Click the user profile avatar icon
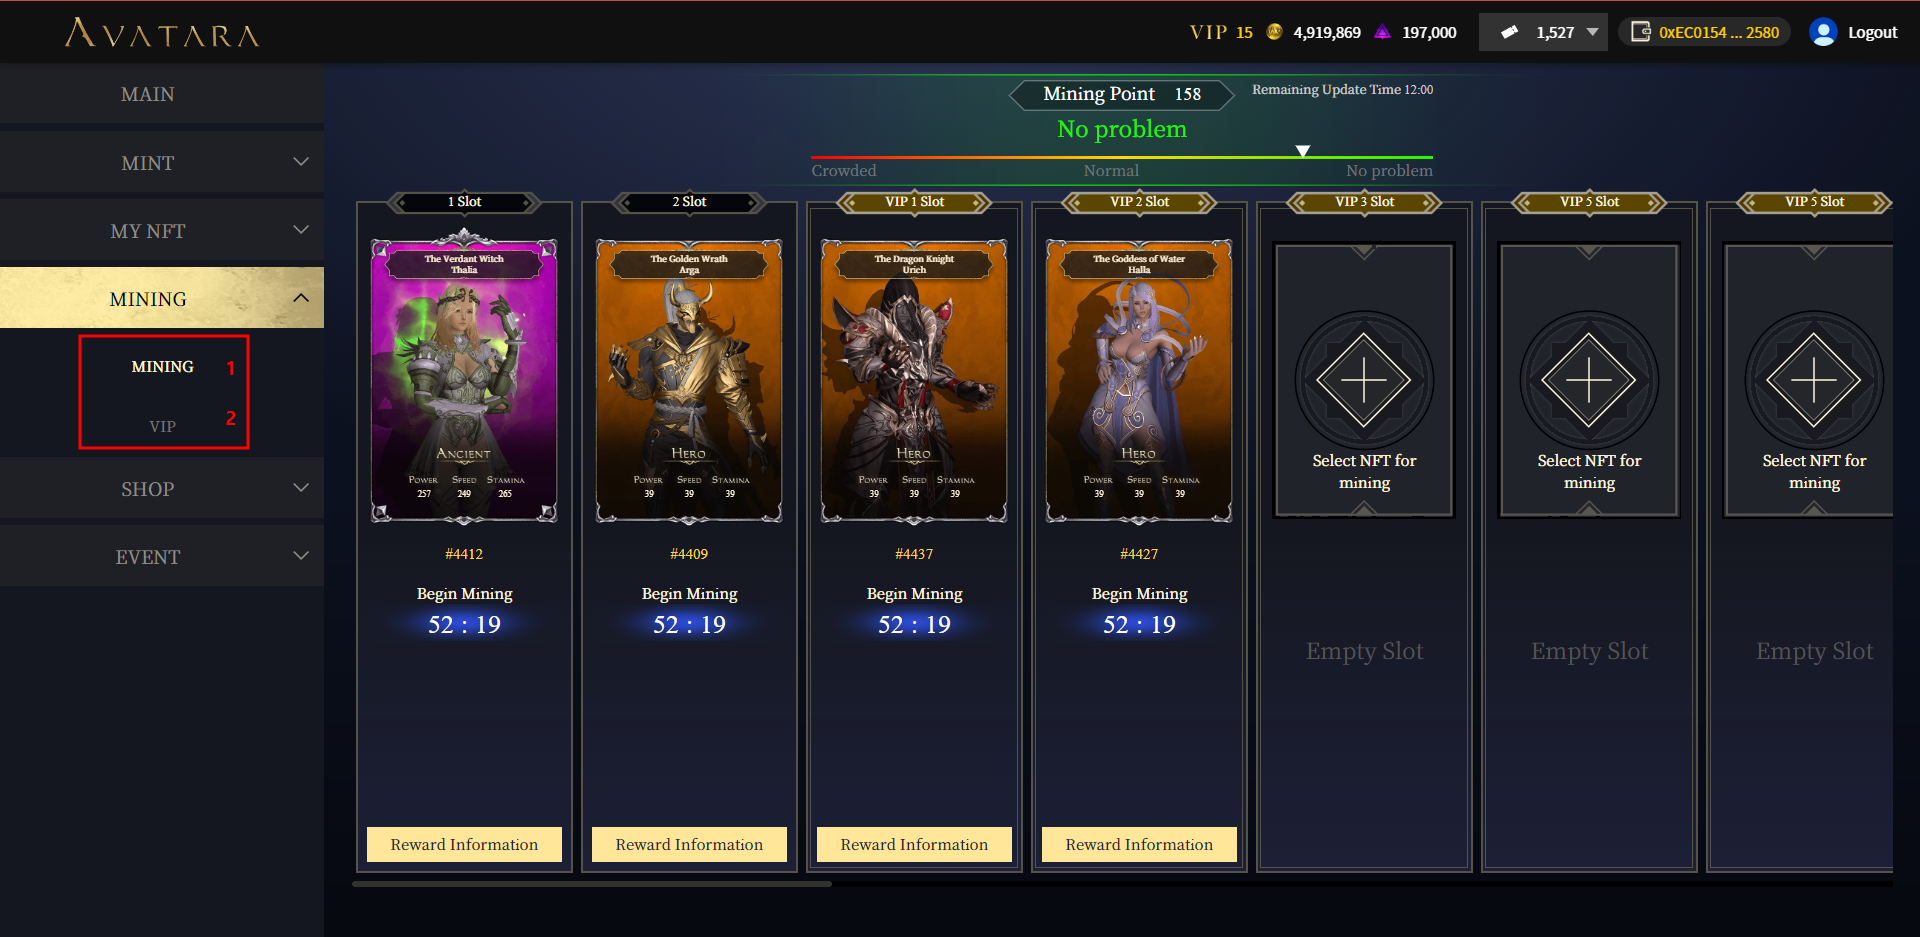Viewport: 1920px width, 937px height. tap(1823, 32)
